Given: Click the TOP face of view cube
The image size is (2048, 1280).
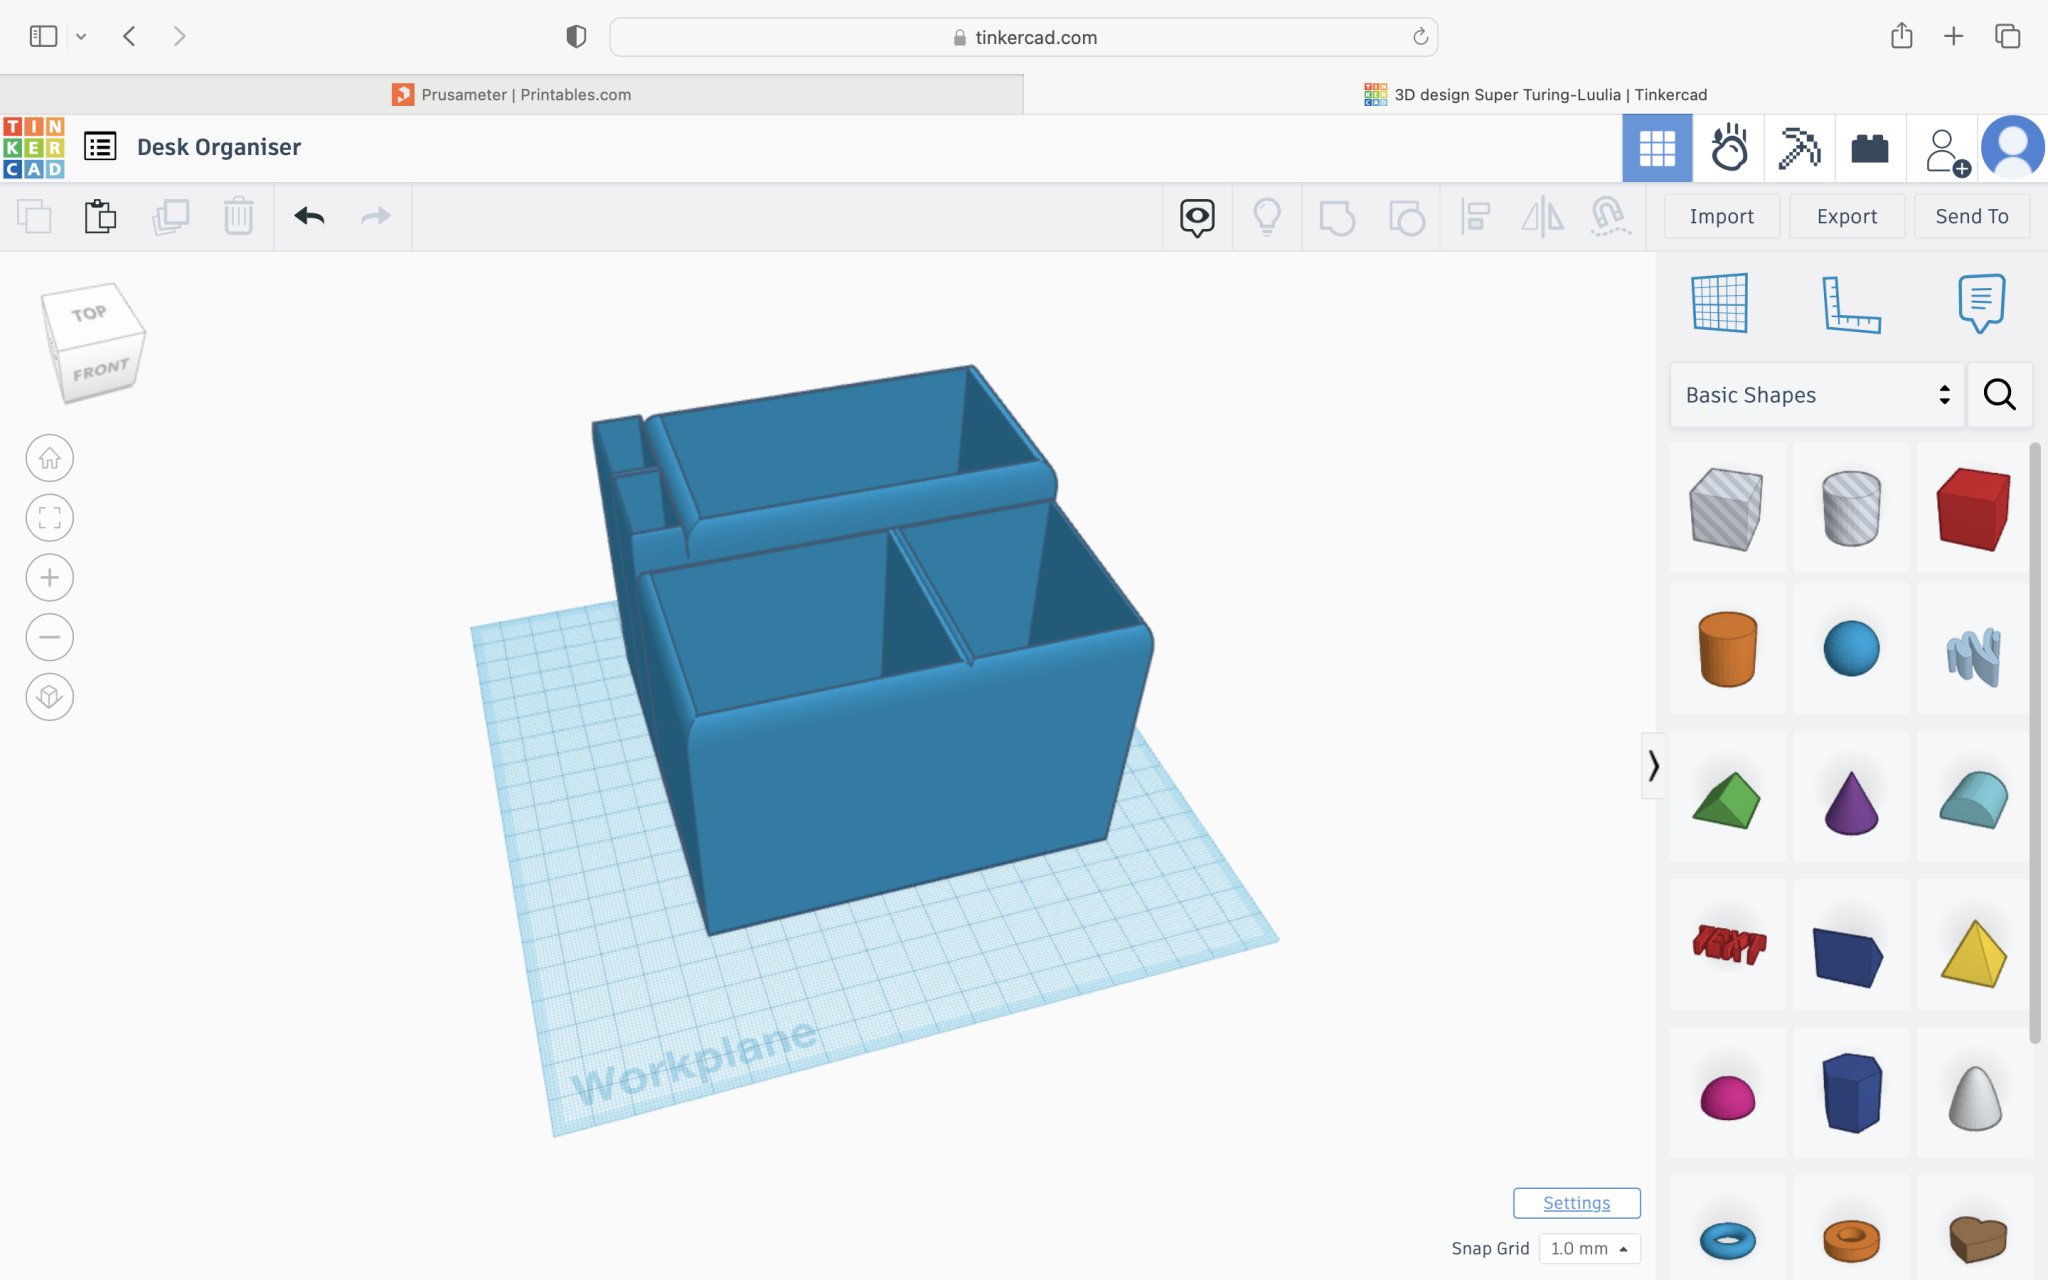Looking at the screenshot, I should click(x=90, y=314).
